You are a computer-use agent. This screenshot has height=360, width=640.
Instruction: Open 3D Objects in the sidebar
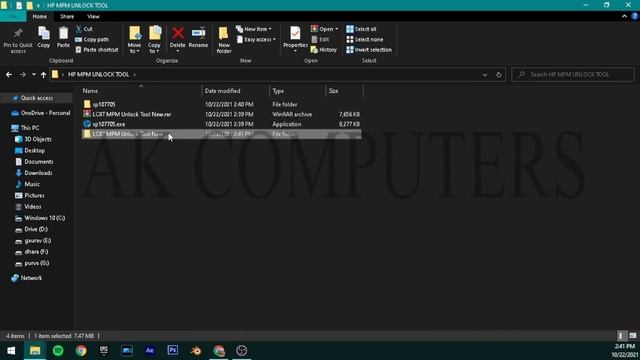pos(33,139)
